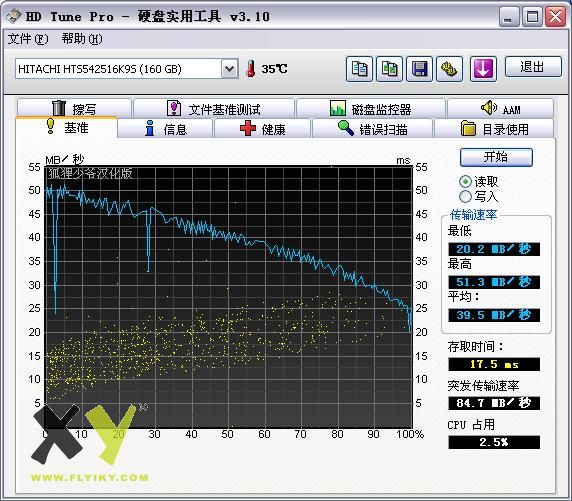Screen dimensions: 572x501
Task: Switch to the 磁盘监控器 tab
Action: tap(371, 109)
